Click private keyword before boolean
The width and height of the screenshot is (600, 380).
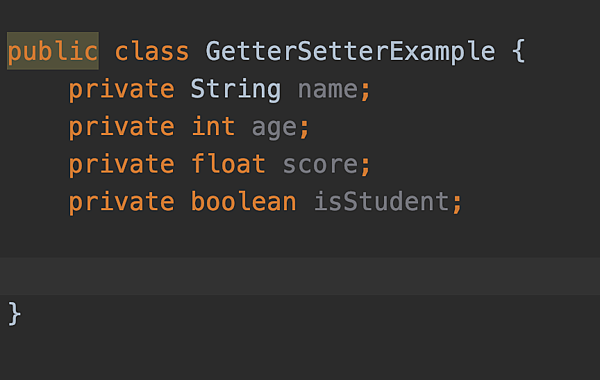121,203
